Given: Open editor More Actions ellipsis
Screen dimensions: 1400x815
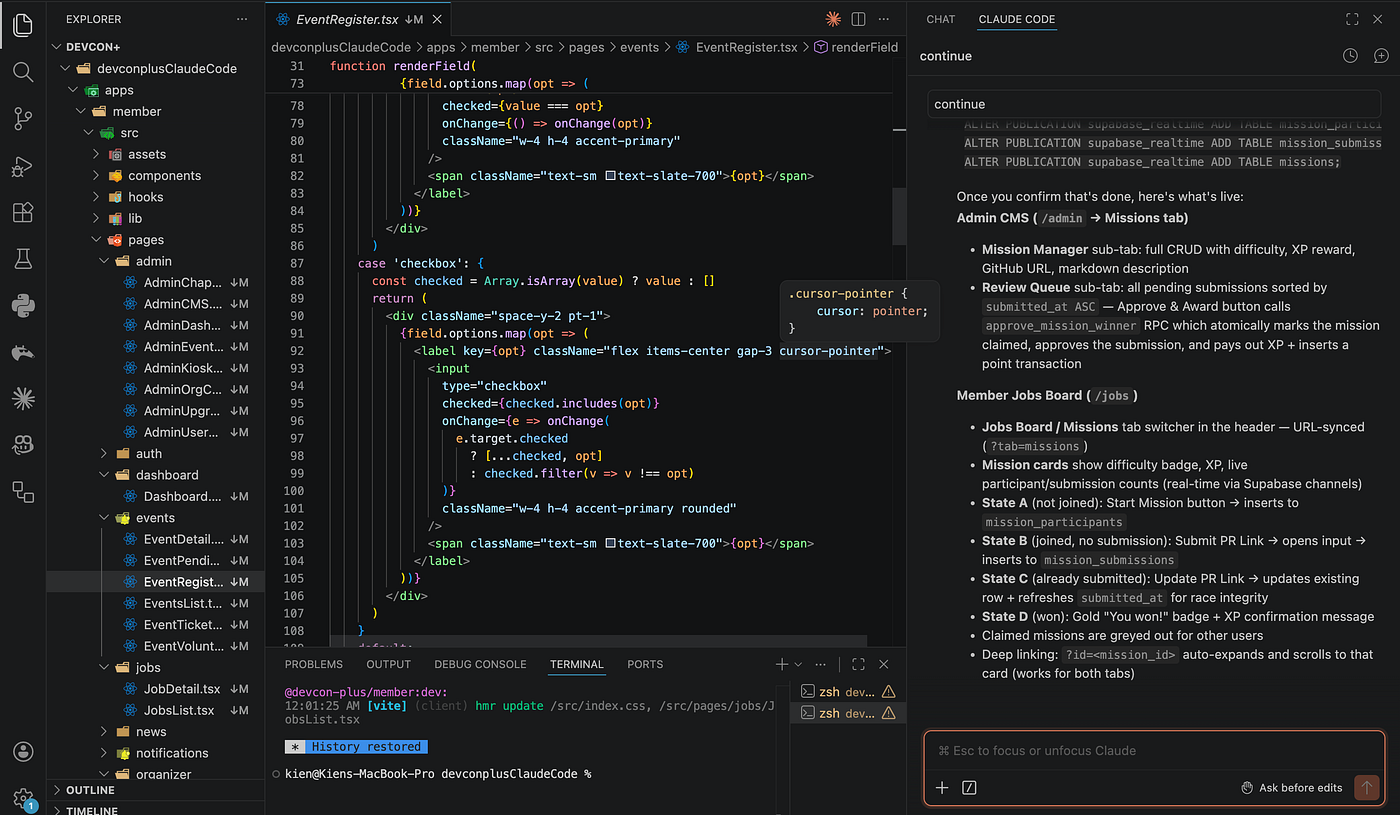Looking at the screenshot, I should click(x=884, y=19).
